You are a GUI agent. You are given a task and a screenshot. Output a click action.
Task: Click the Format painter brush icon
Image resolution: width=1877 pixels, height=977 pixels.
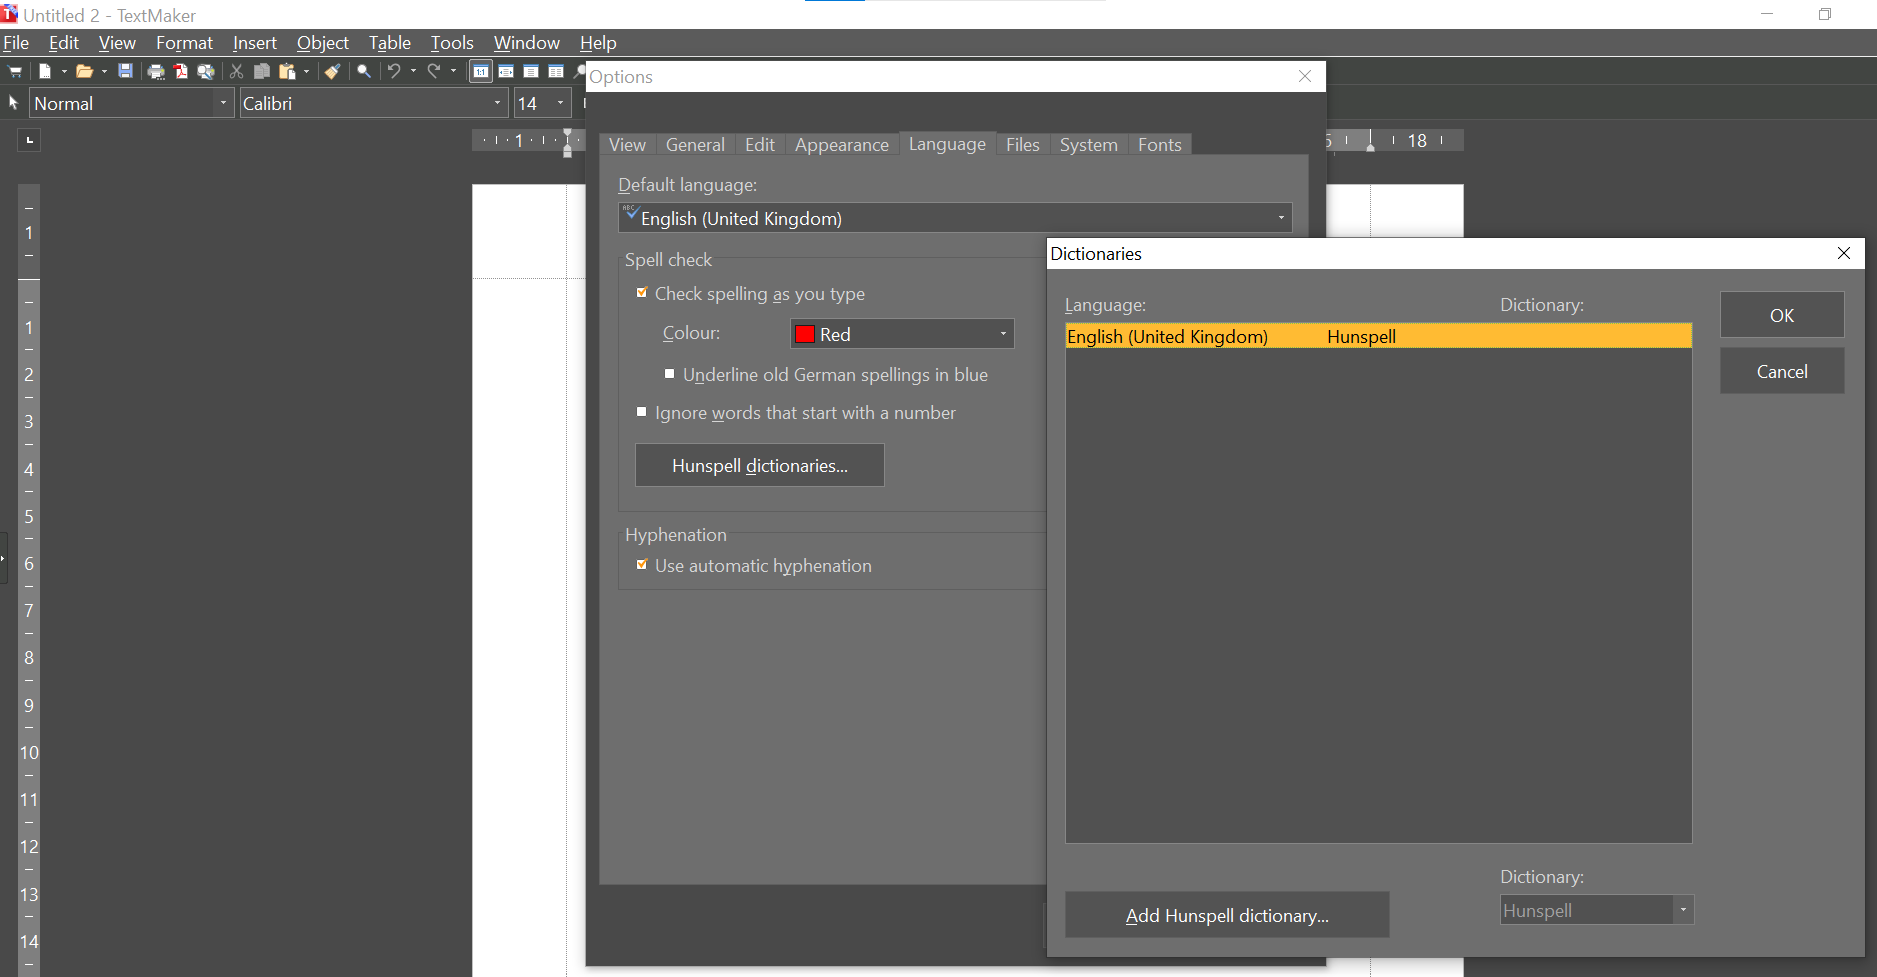coord(333,71)
